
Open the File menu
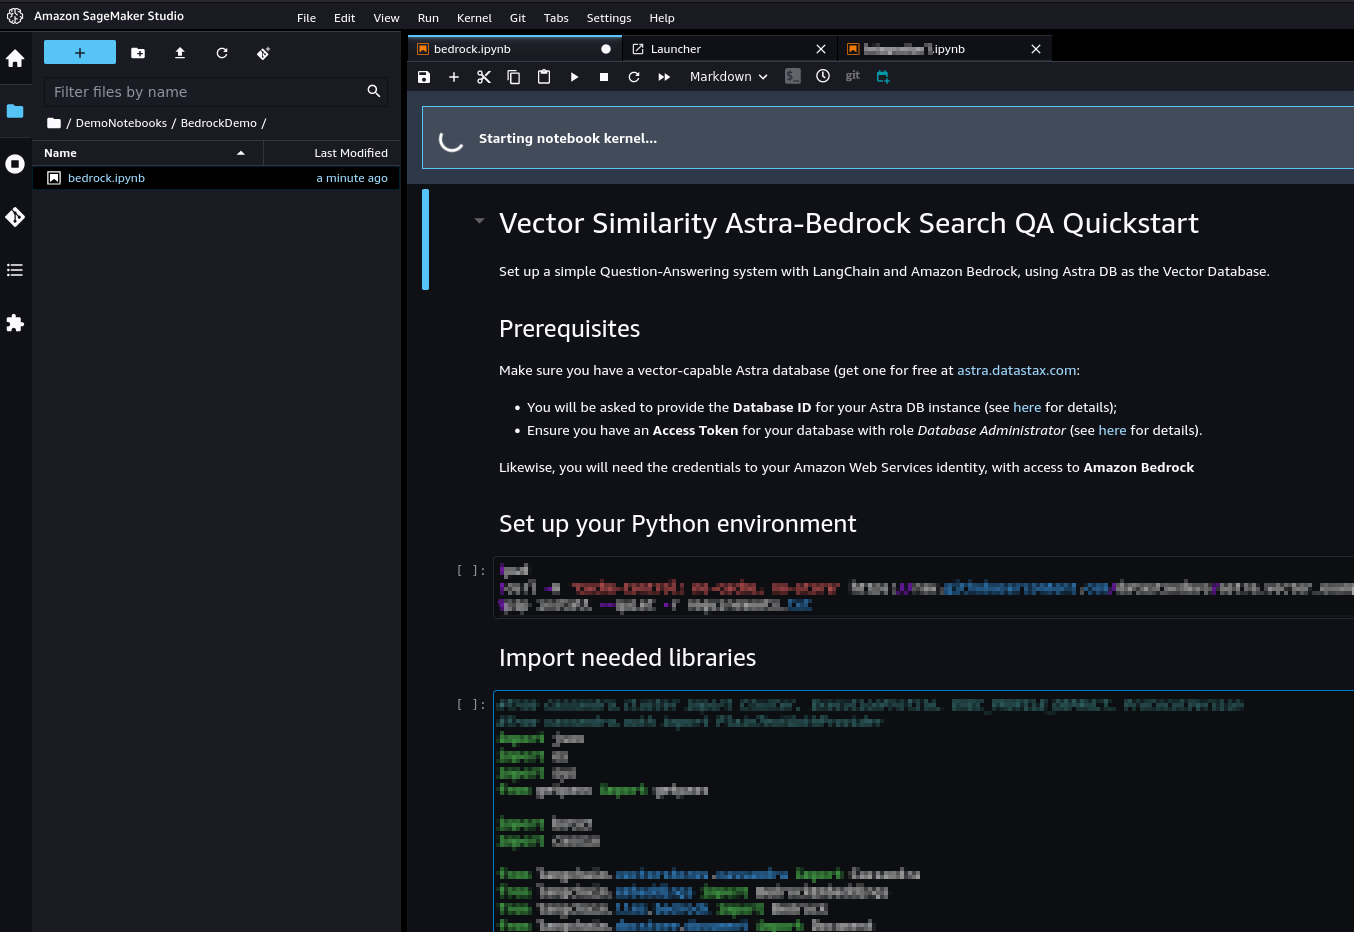tap(306, 18)
